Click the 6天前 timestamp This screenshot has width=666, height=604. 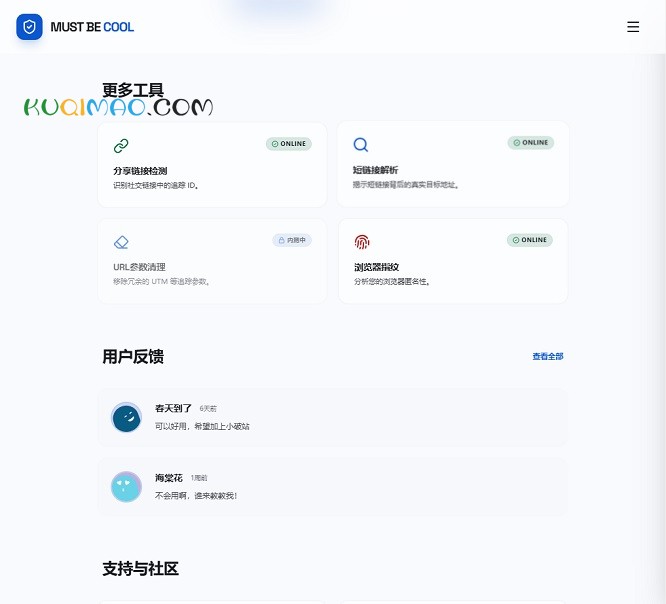tap(208, 409)
